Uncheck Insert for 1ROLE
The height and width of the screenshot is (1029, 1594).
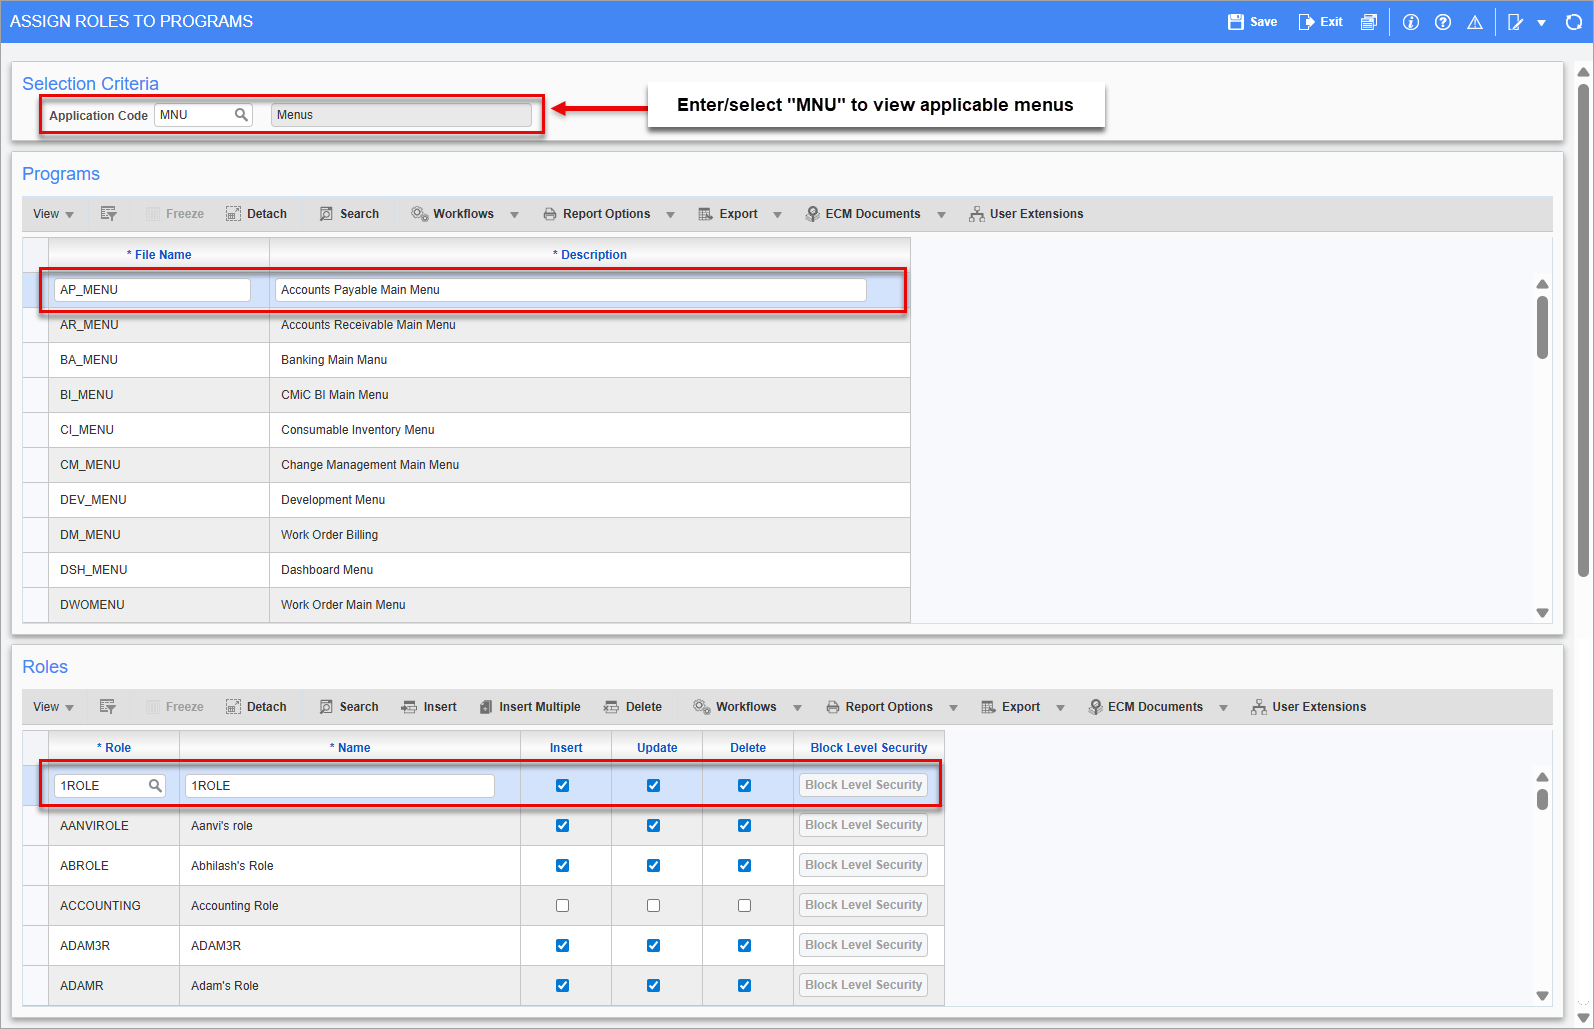click(562, 786)
